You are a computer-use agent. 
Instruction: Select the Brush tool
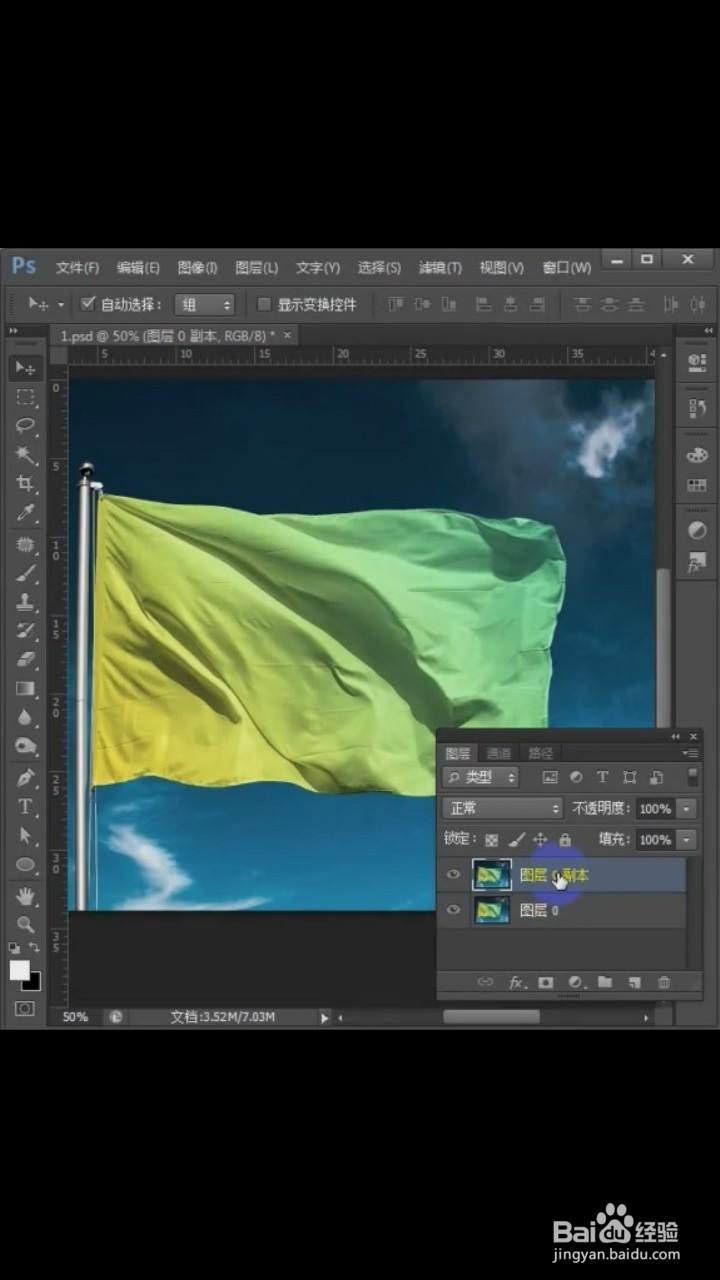coord(25,574)
